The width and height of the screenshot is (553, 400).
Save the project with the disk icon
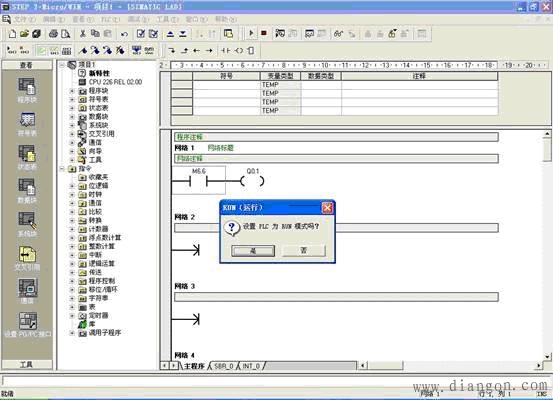[x=36, y=34]
